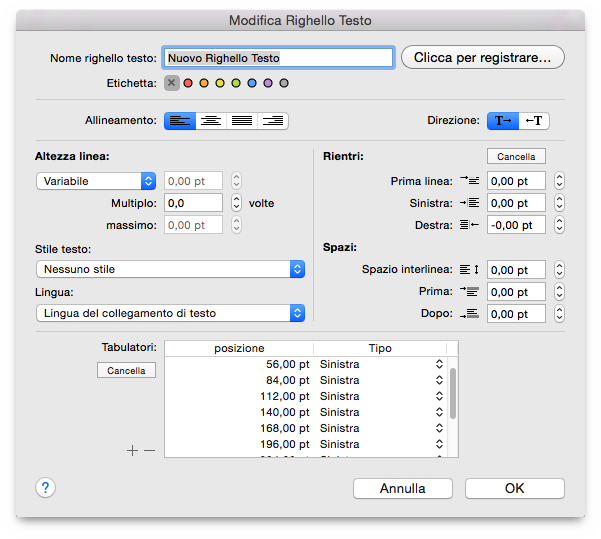Select the 112,00 pt tab position

coord(285,396)
